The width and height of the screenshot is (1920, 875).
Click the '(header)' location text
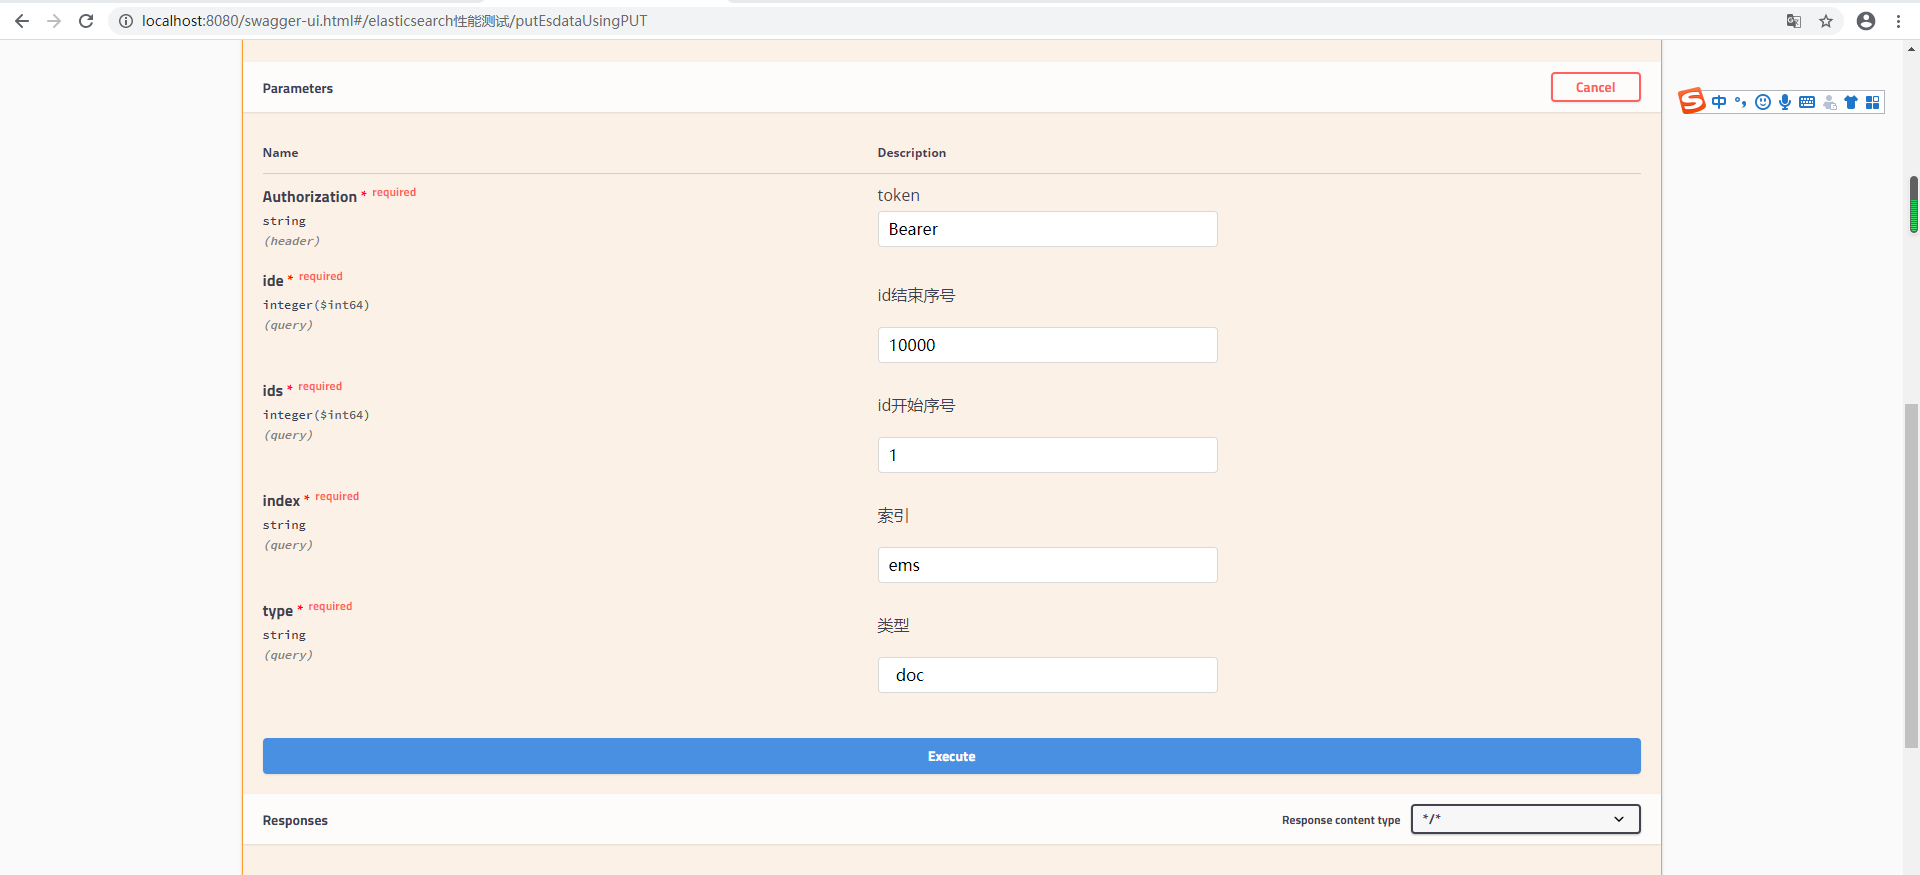pos(291,241)
